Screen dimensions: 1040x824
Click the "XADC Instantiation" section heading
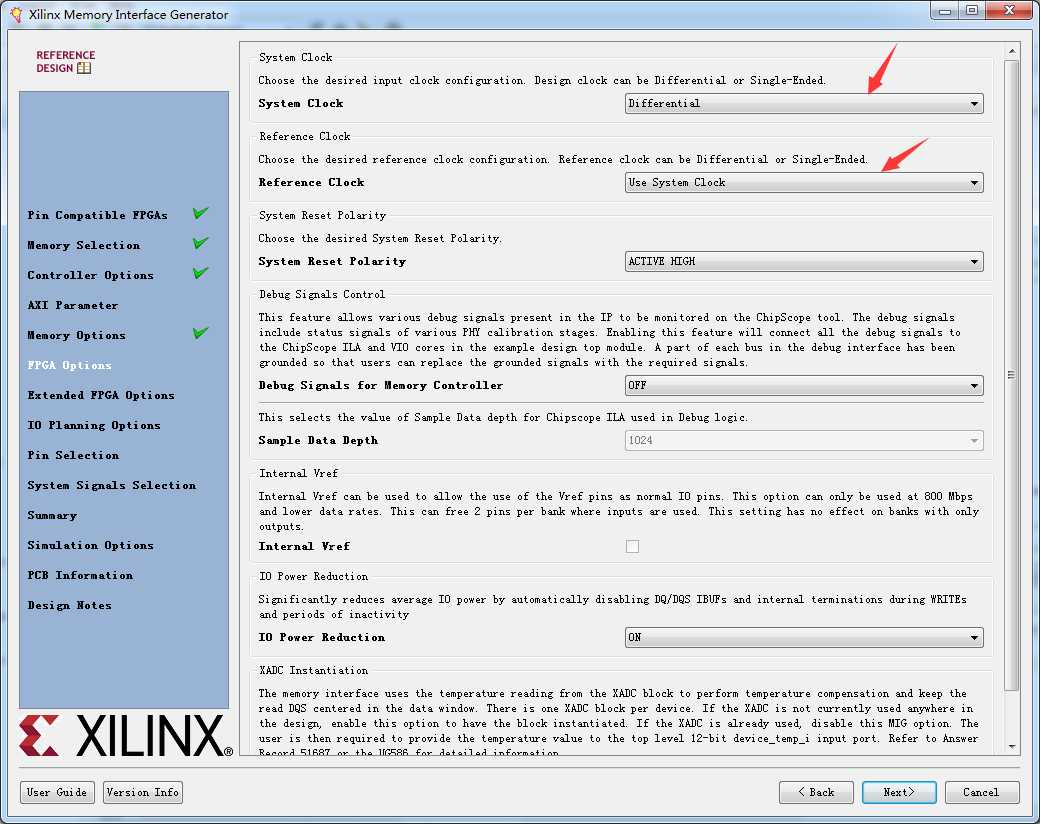314,670
